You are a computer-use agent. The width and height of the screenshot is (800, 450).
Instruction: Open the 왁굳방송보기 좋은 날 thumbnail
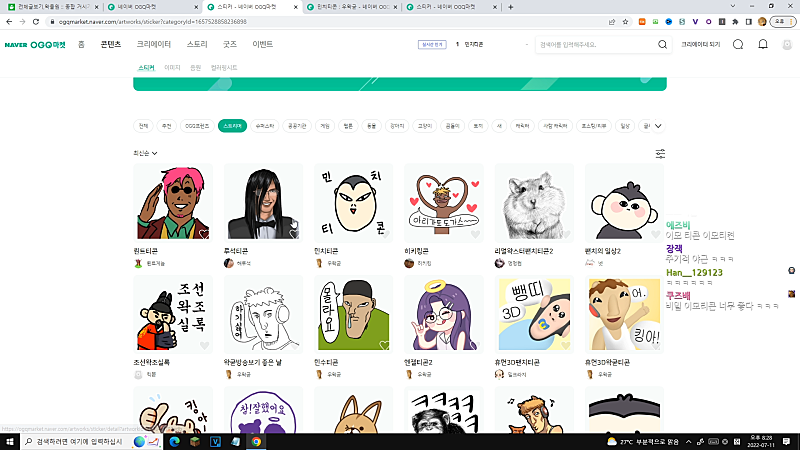[263, 314]
